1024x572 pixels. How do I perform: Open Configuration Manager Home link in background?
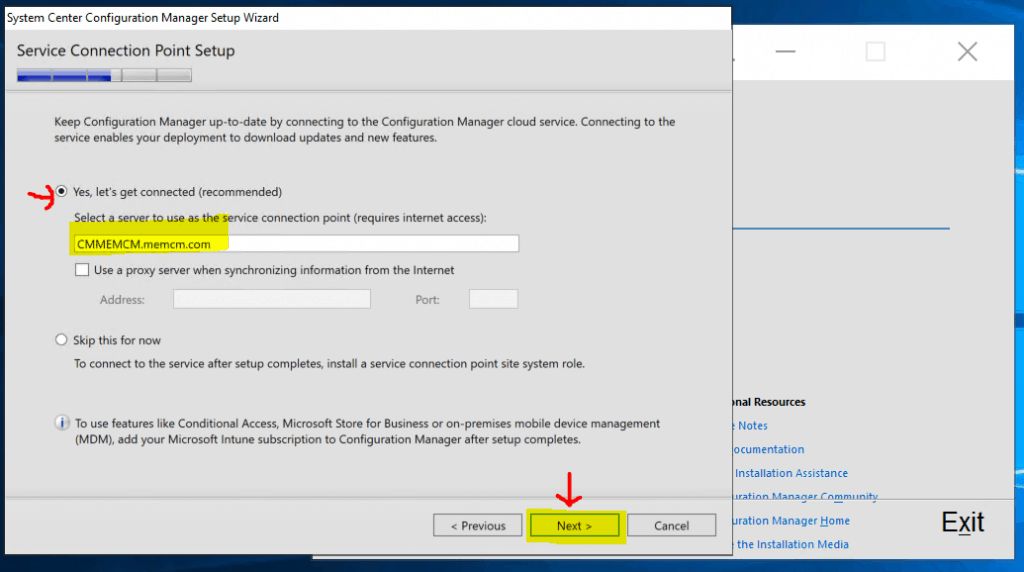(x=791, y=520)
